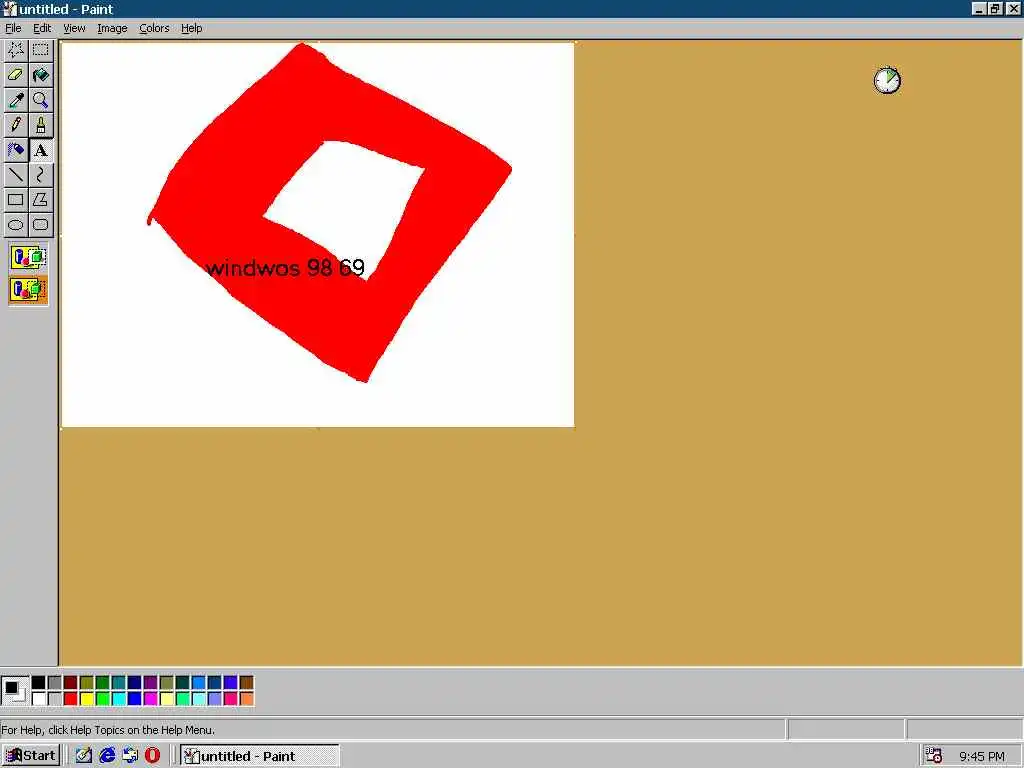This screenshot has height=768, width=1024.
Task: Pick the brown color swatch
Action: (246, 683)
